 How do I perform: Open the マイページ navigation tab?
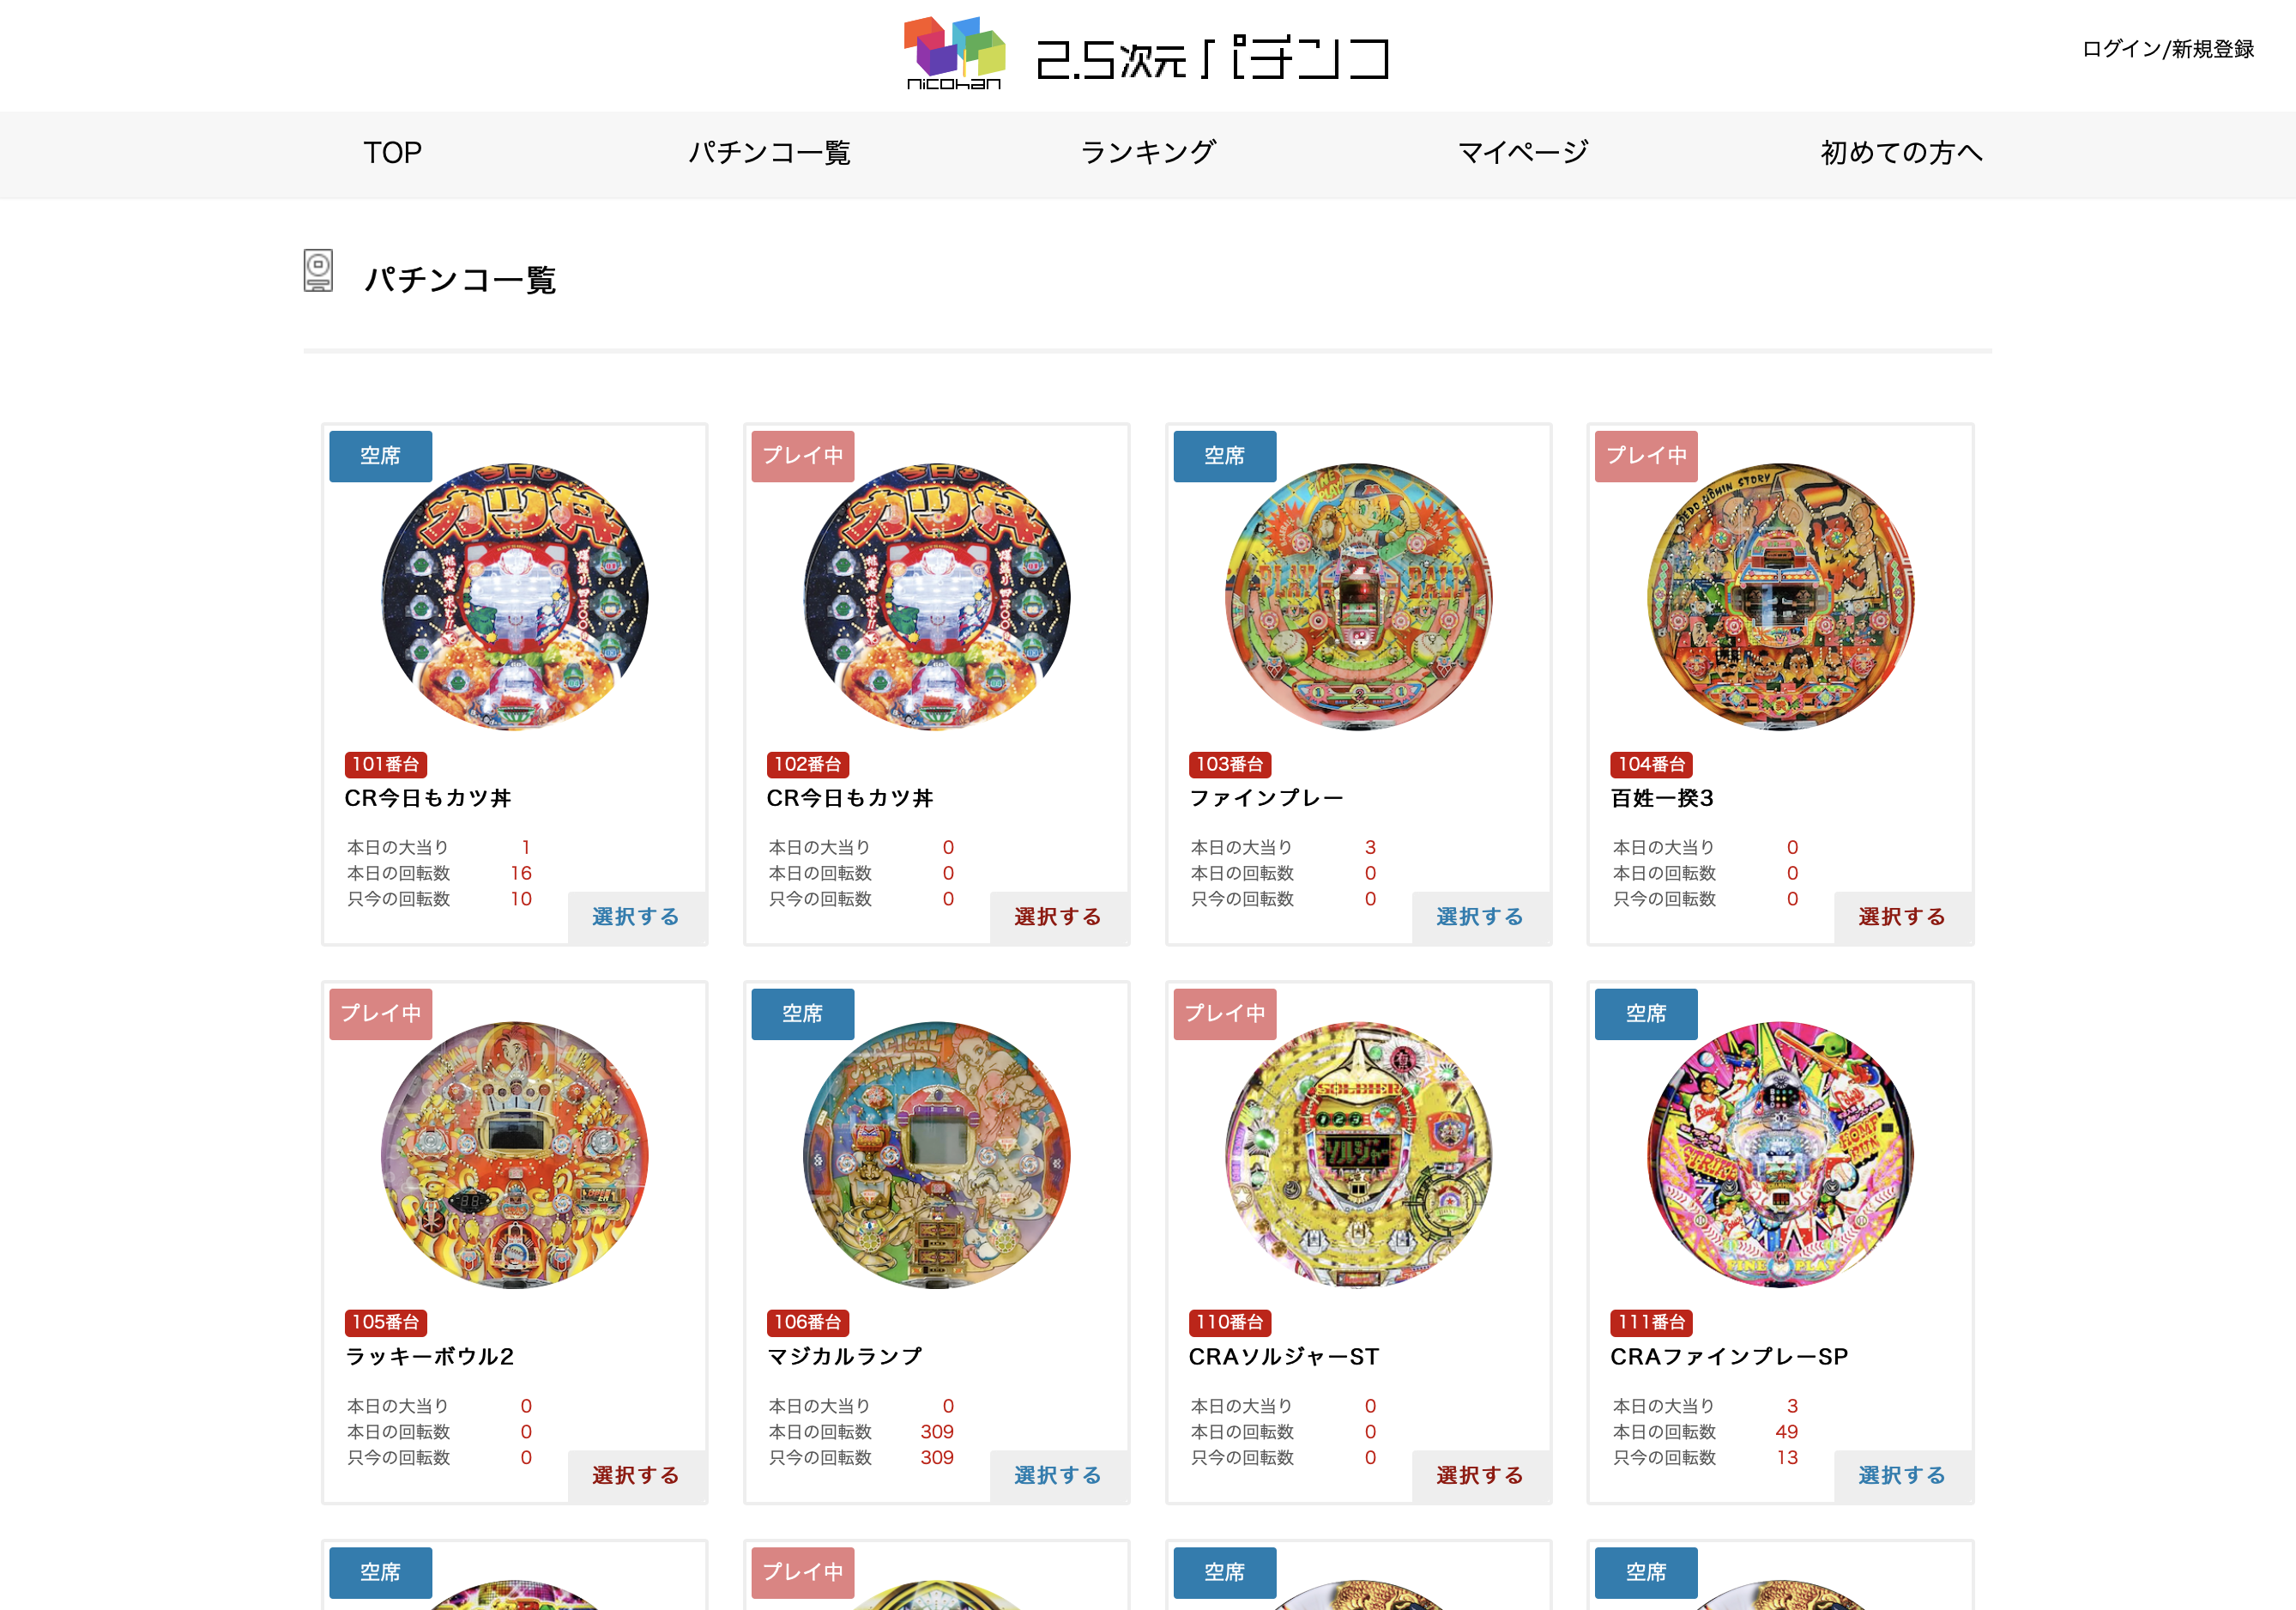[1523, 153]
